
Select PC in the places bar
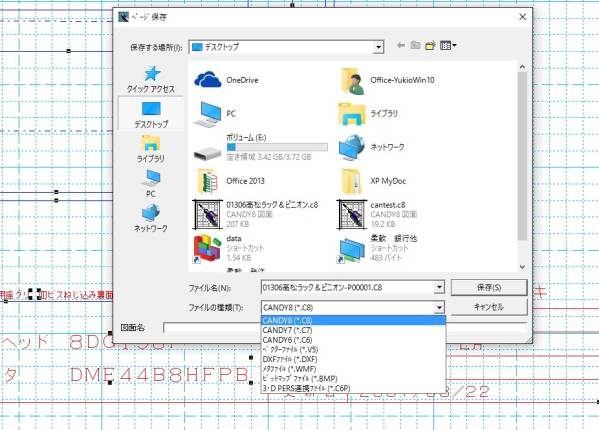(151, 183)
